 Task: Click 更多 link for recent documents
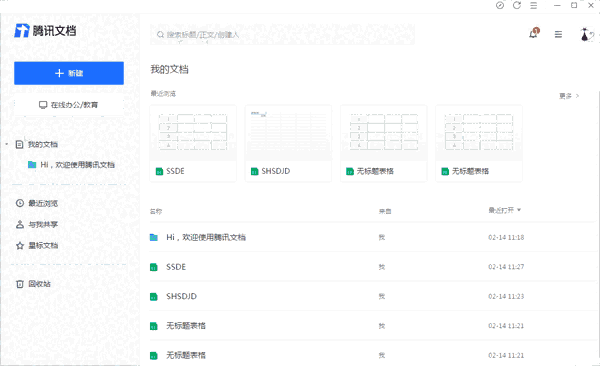click(x=569, y=96)
